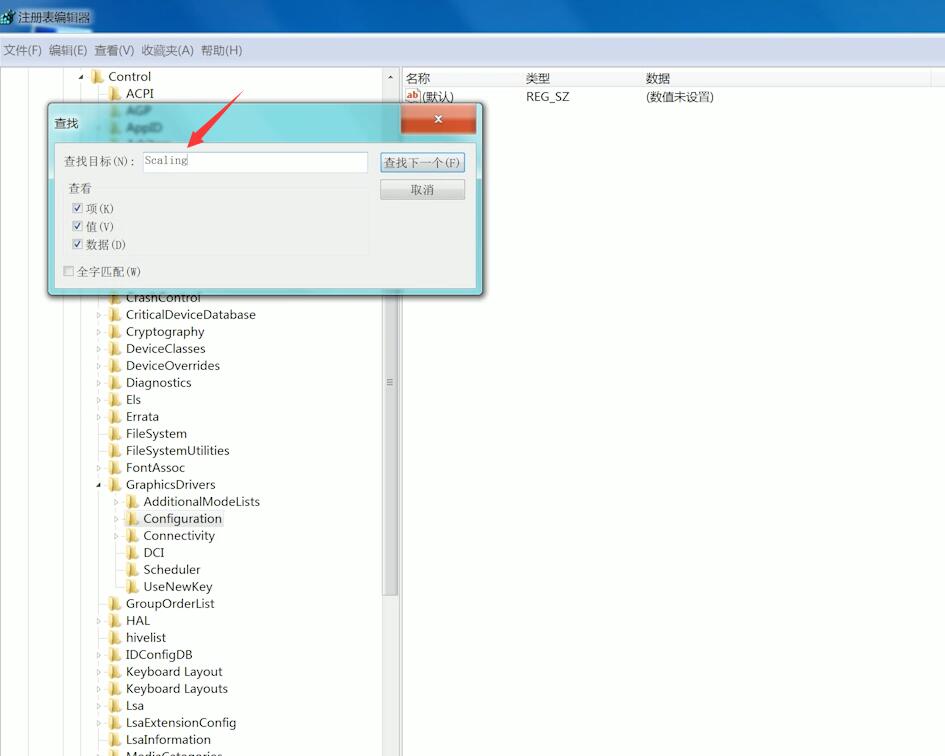Click the GroupOrderList folder icon
The width and height of the screenshot is (945, 756).
pyautogui.click(x=115, y=603)
